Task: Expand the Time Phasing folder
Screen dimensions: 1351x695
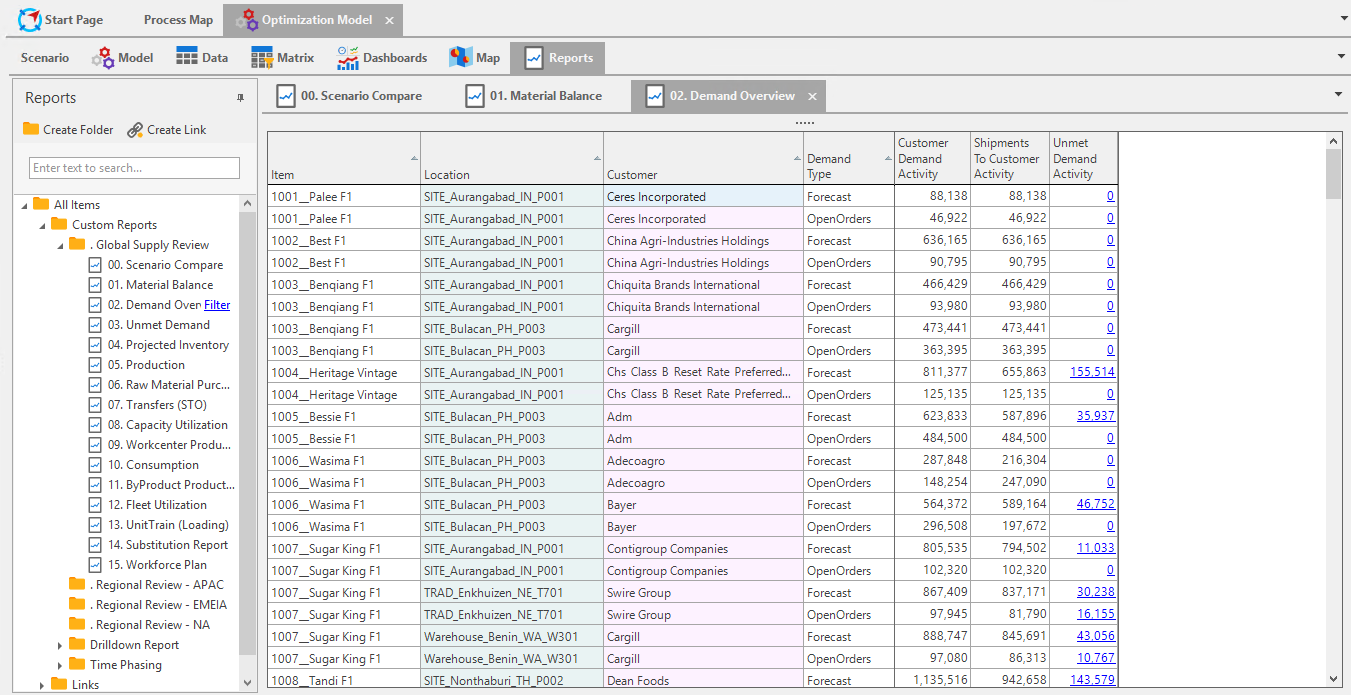Action: pos(60,665)
